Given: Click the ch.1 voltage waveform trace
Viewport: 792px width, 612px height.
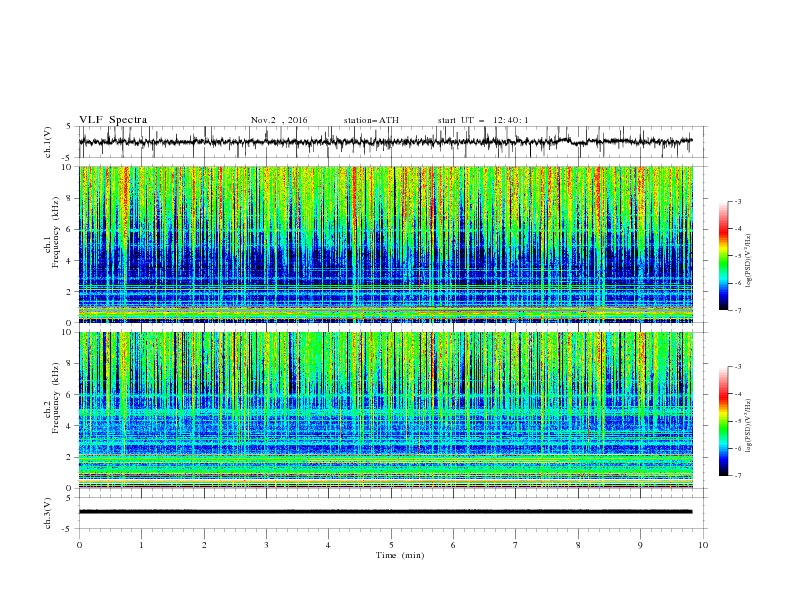Looking at the screenshot, I should point(386,142).
